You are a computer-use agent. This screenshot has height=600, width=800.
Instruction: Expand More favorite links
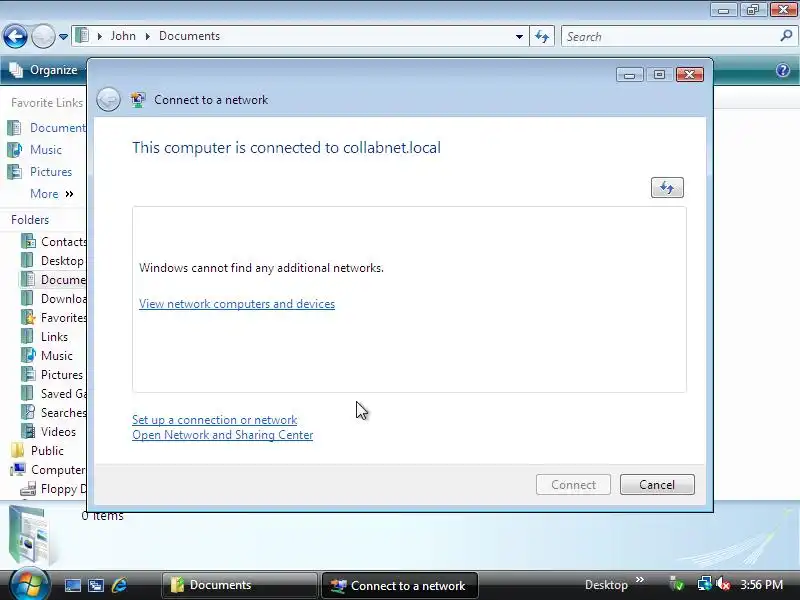coord(52,194)
